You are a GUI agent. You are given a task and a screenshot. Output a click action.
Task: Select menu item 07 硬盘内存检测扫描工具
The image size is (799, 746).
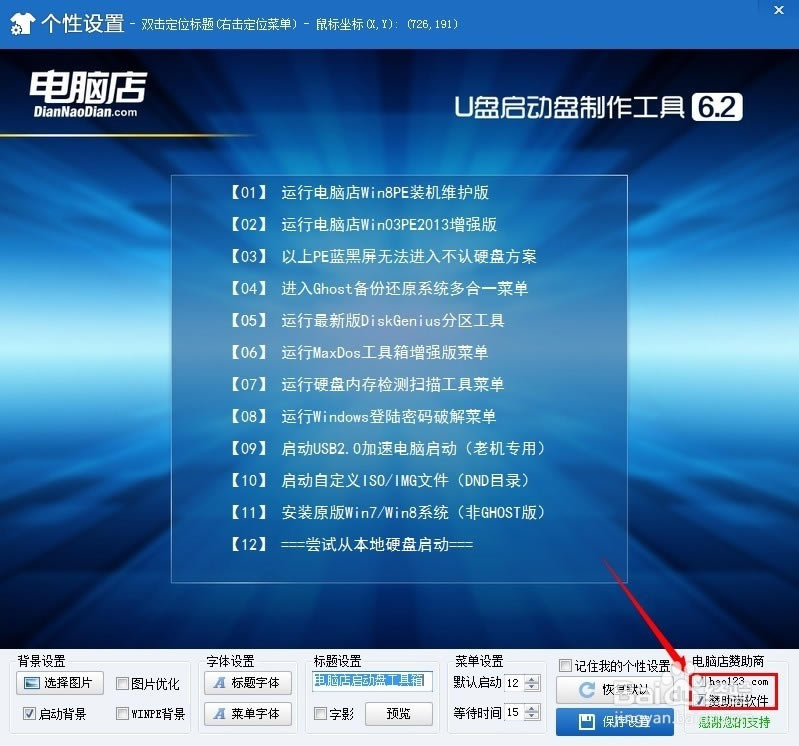[366, 384]
